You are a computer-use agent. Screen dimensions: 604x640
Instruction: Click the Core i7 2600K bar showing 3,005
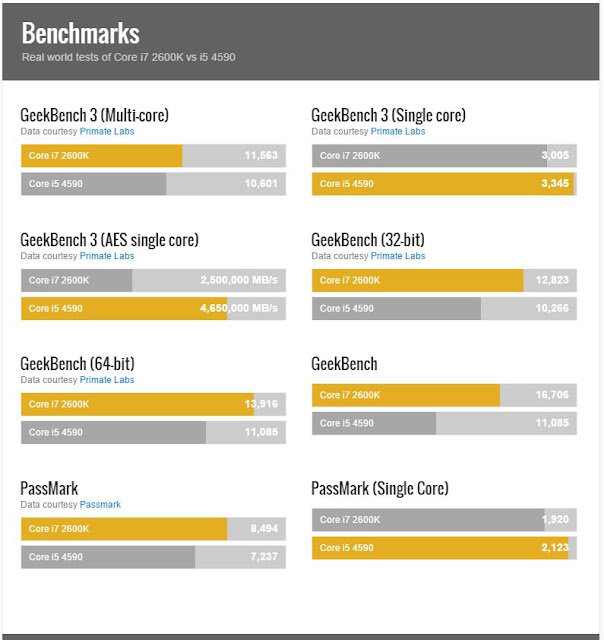[444, 156]
